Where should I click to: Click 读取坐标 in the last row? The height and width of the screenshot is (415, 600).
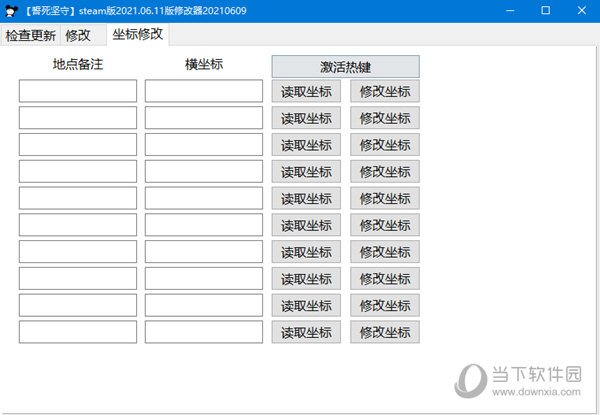pos(306,332)
